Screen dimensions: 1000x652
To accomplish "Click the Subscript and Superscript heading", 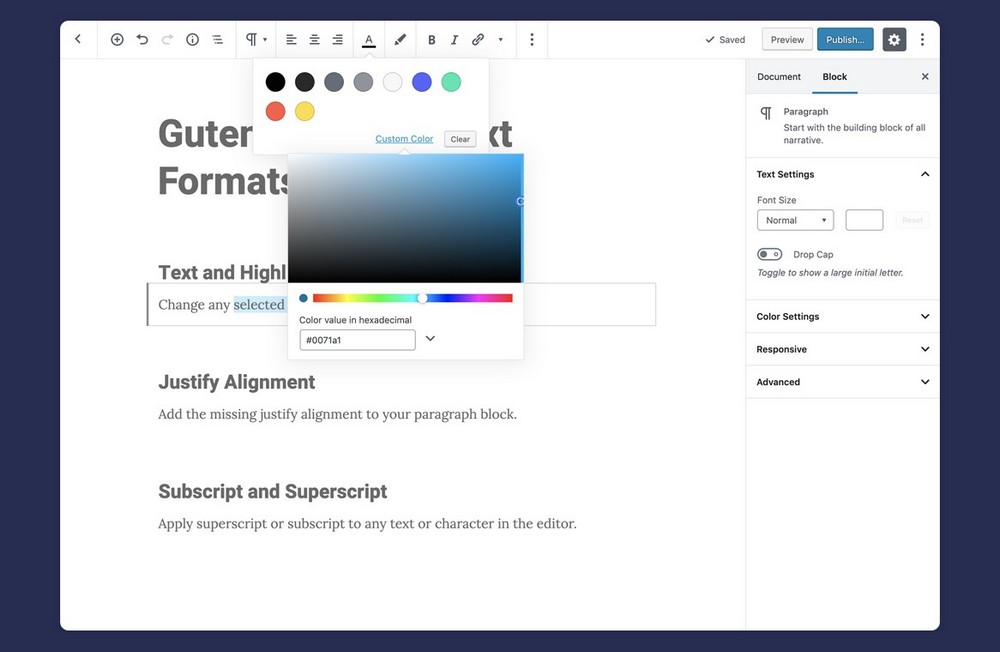I will click(x=272, y=491).
